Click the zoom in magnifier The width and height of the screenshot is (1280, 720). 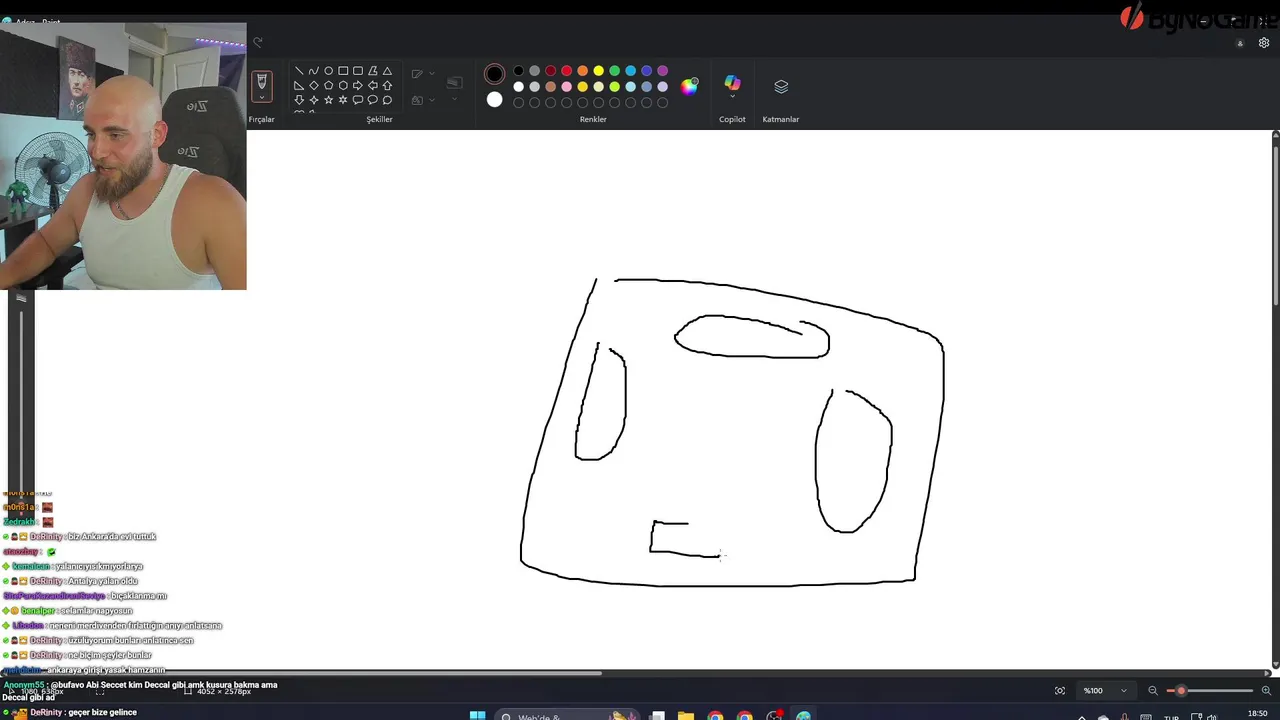1266,690
